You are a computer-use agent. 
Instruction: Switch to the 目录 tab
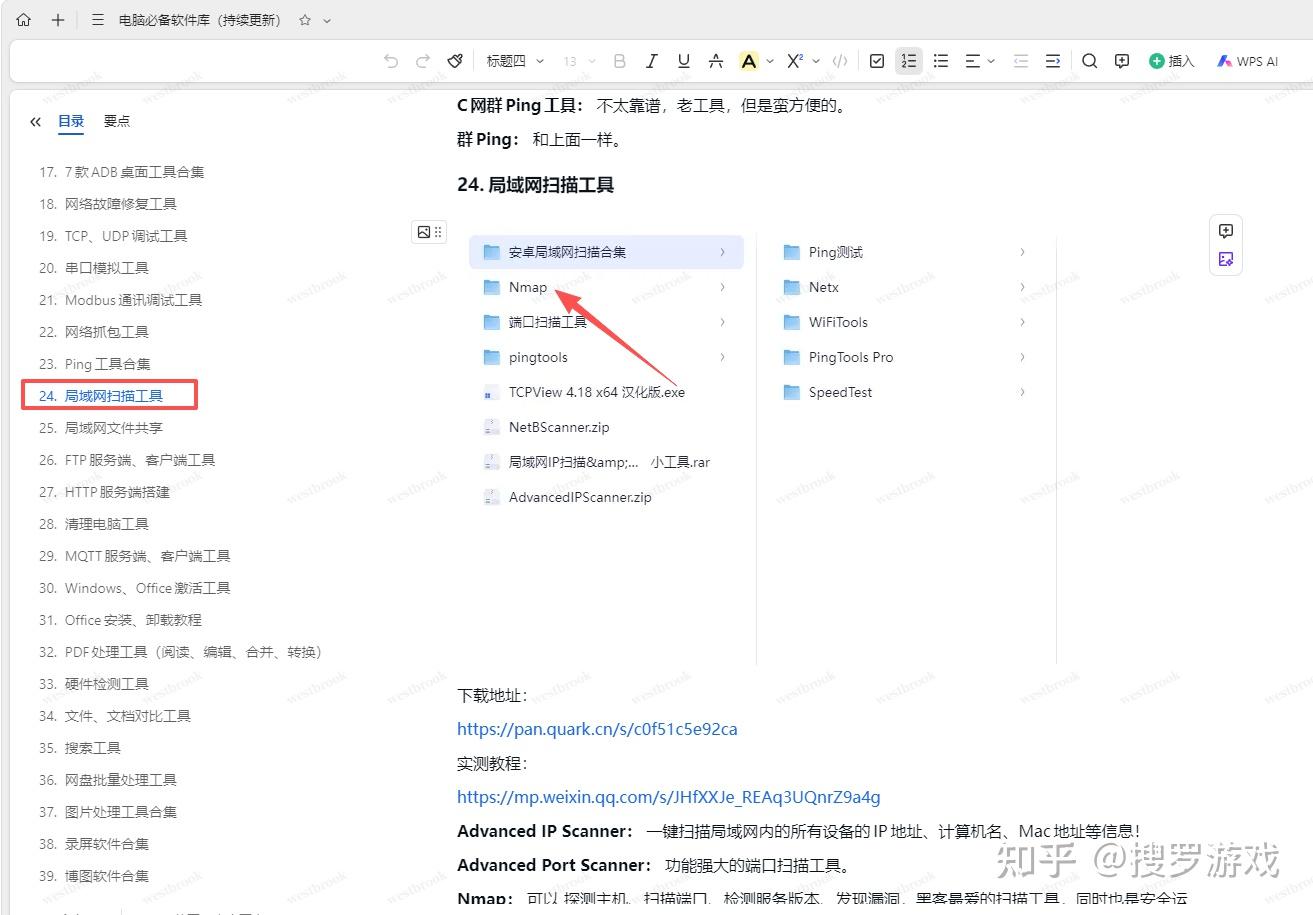(71, 121)
